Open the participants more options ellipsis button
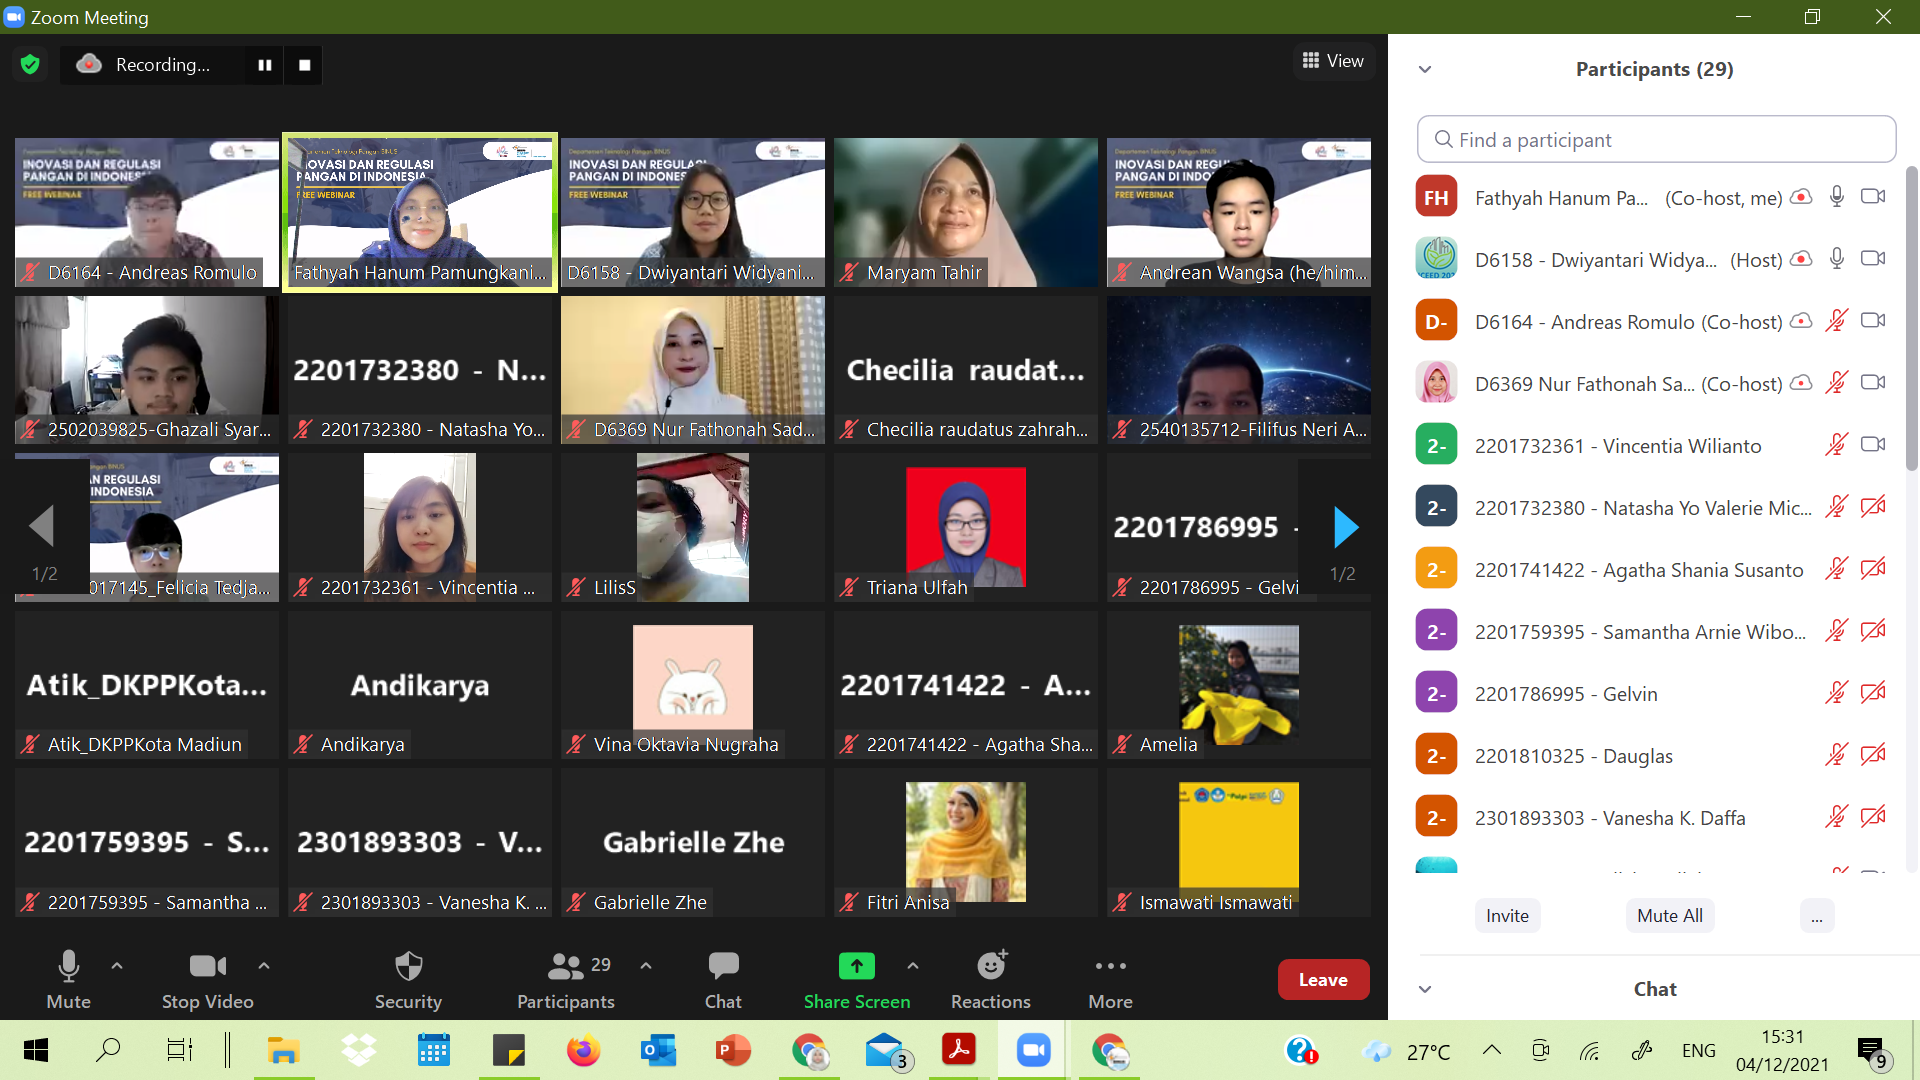1920x1080 pixels. coord(1816,916)
